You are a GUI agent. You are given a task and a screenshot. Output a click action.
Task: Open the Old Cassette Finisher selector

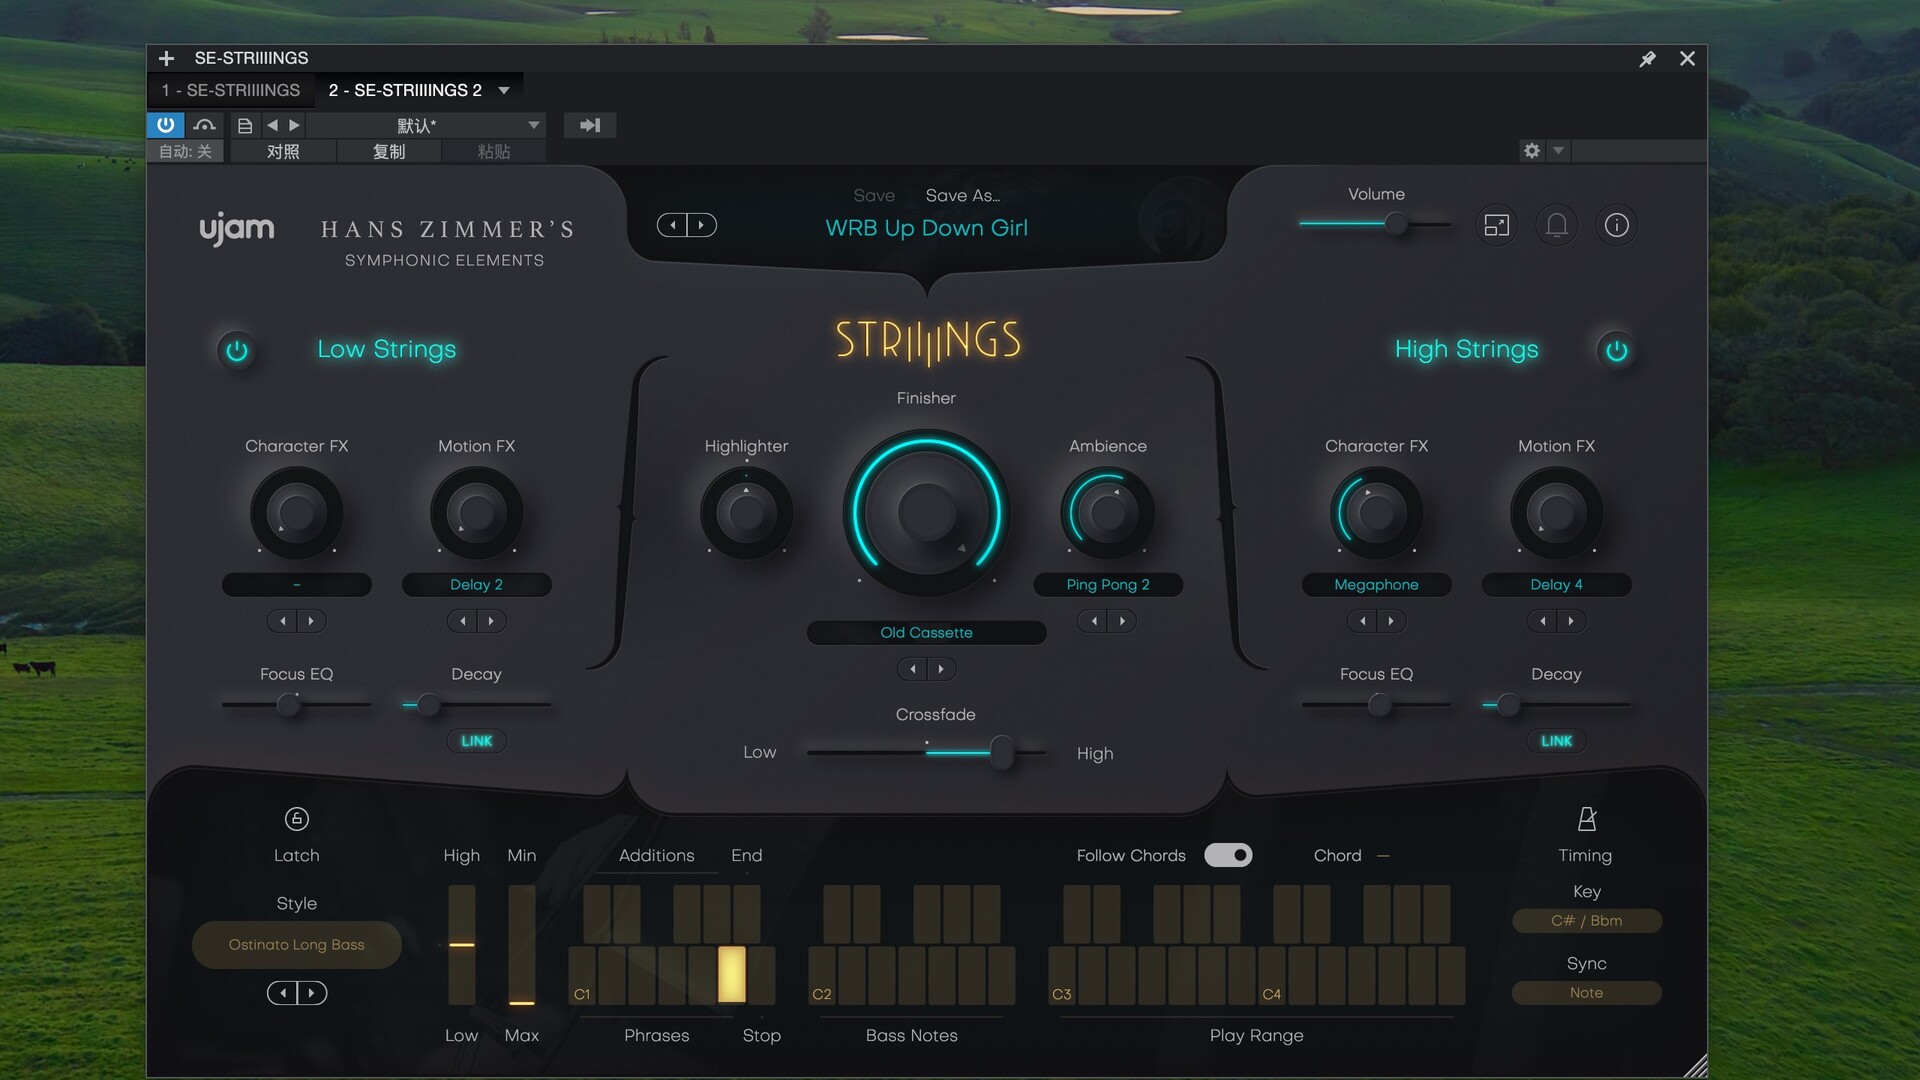click(x=927, y=633)
